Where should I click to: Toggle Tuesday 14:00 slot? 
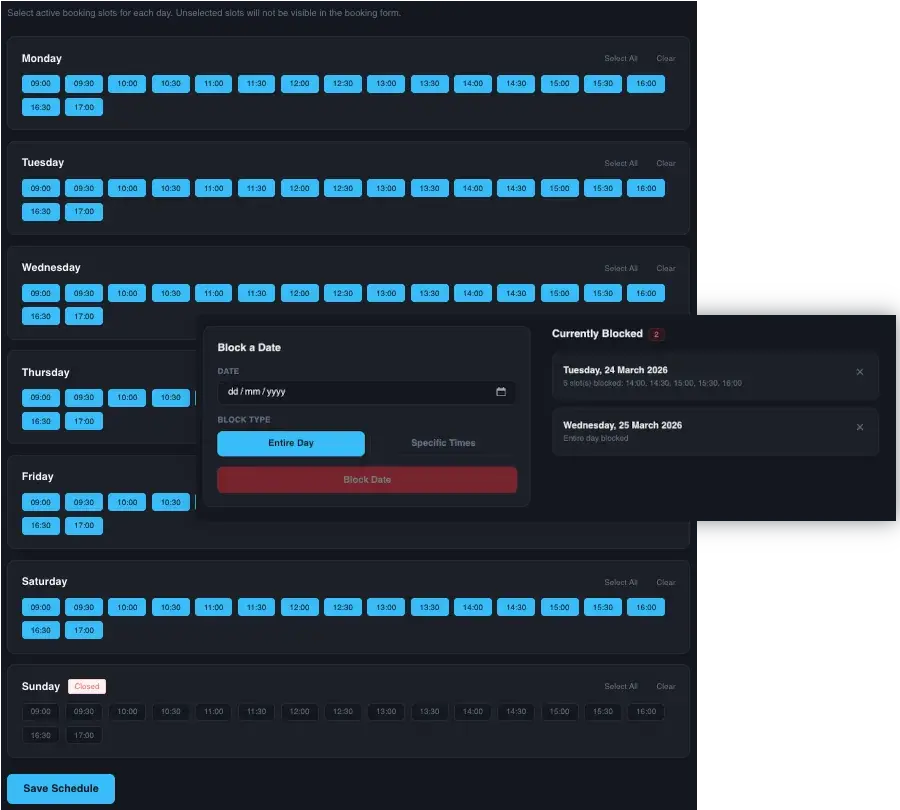(x=472, y=188)
